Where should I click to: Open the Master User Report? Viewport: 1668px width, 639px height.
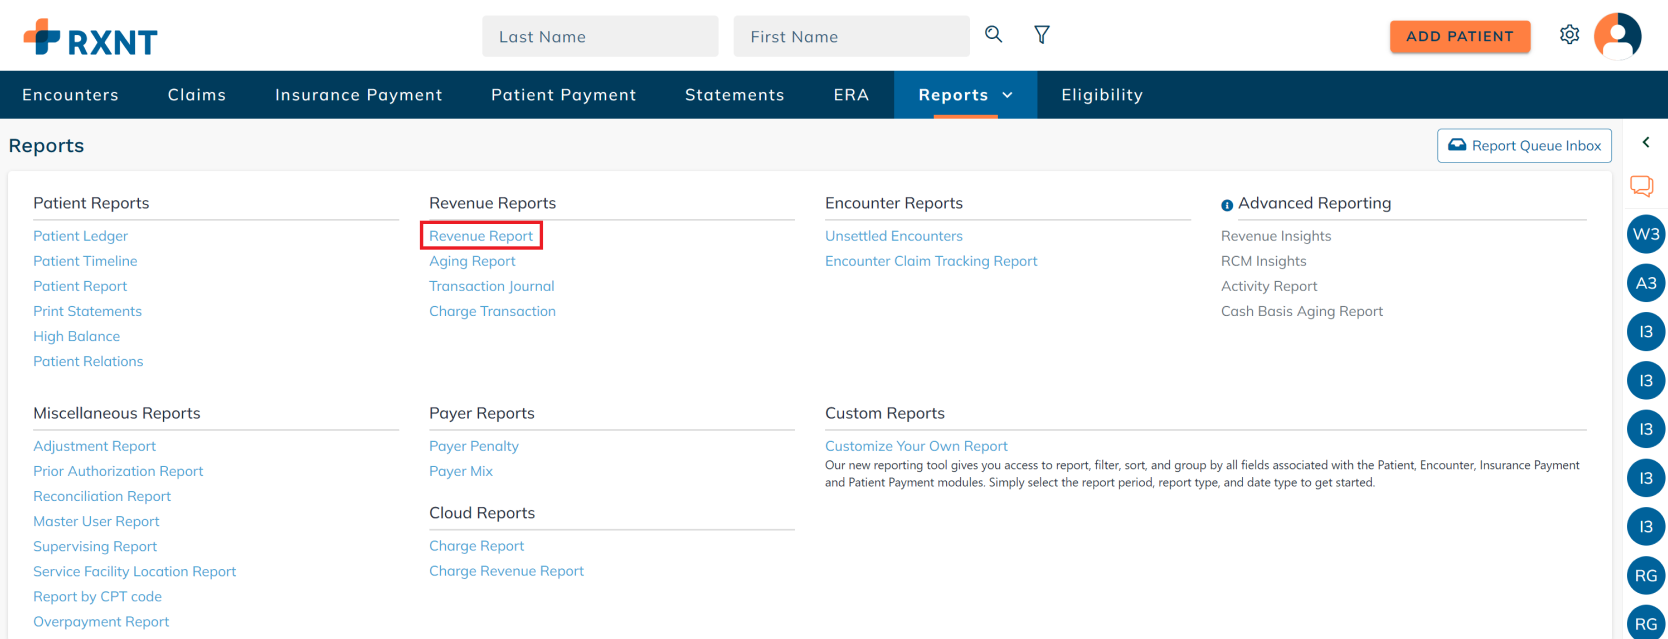(x=96, y=521)
